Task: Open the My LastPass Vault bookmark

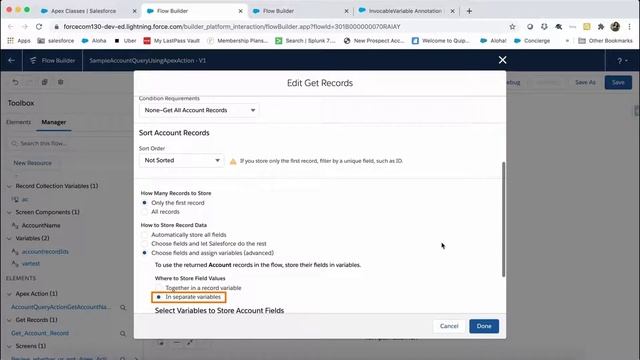Action: [x=172, y=40]
